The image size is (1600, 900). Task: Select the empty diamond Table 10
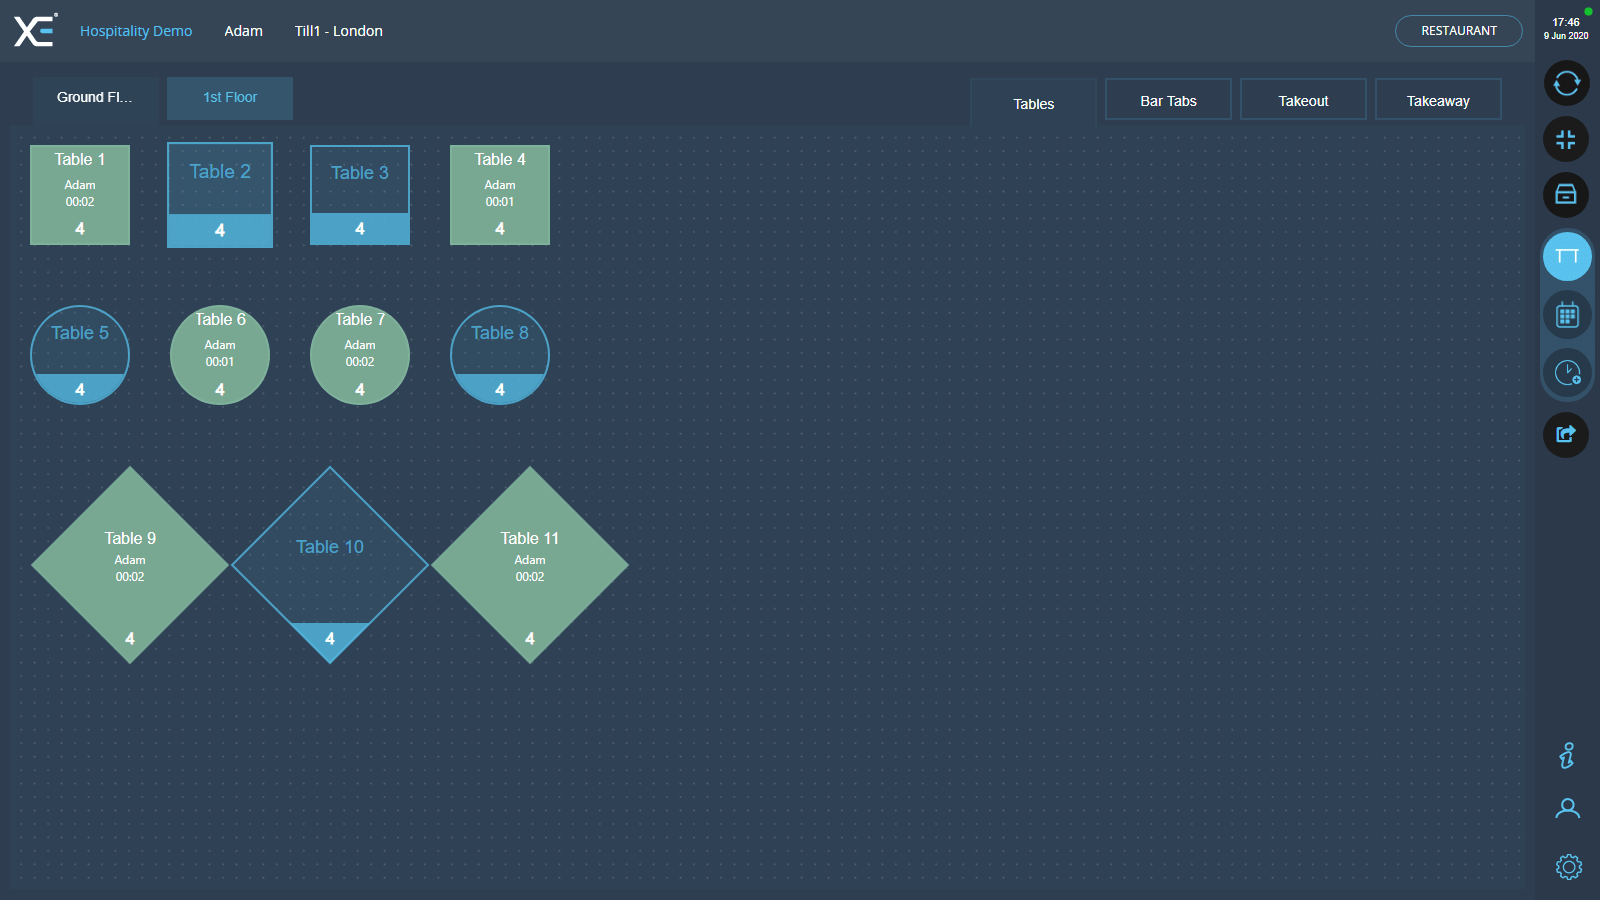click(330, 565)
